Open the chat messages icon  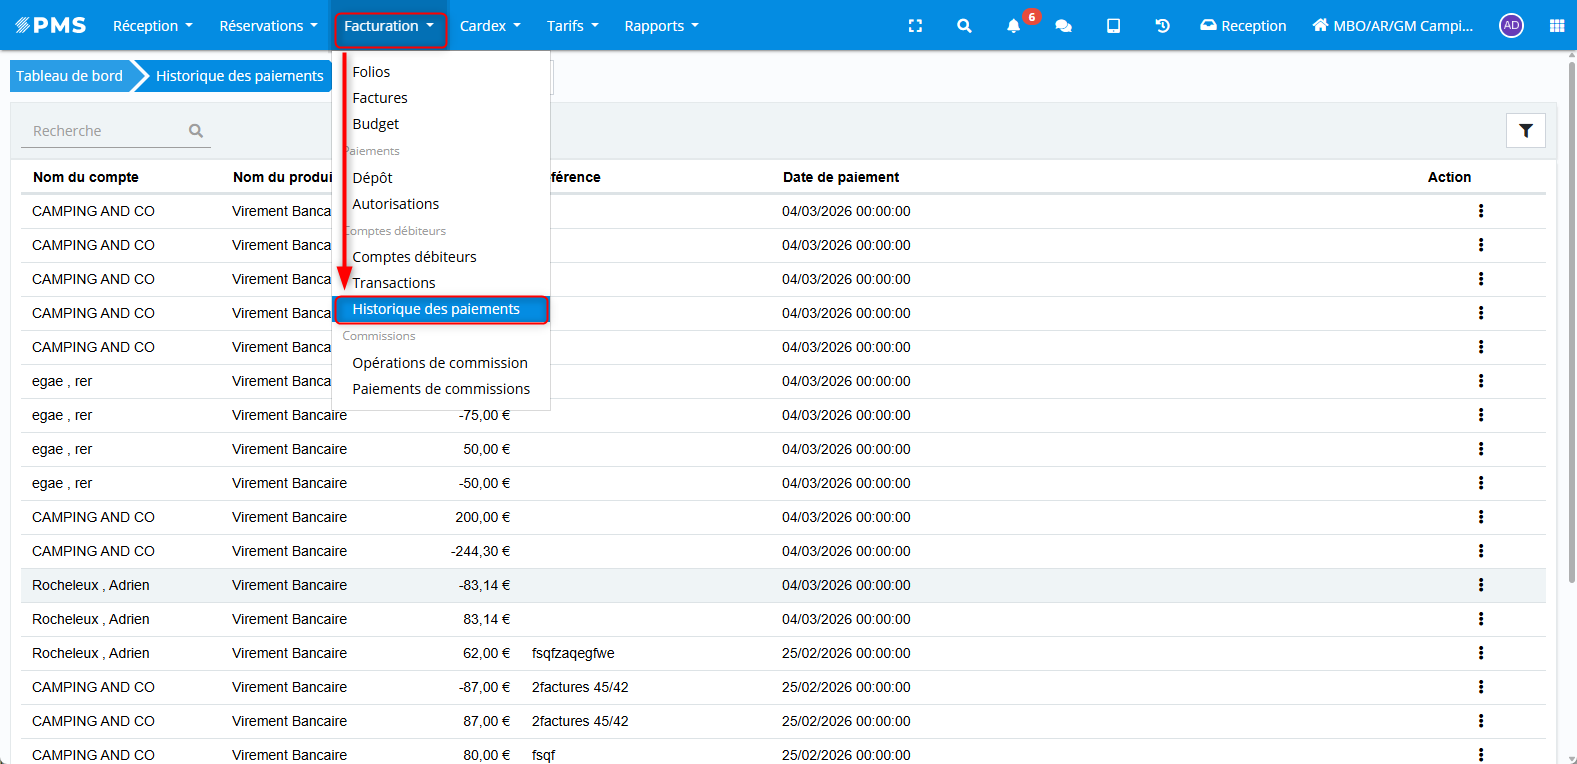point(1063,26)
